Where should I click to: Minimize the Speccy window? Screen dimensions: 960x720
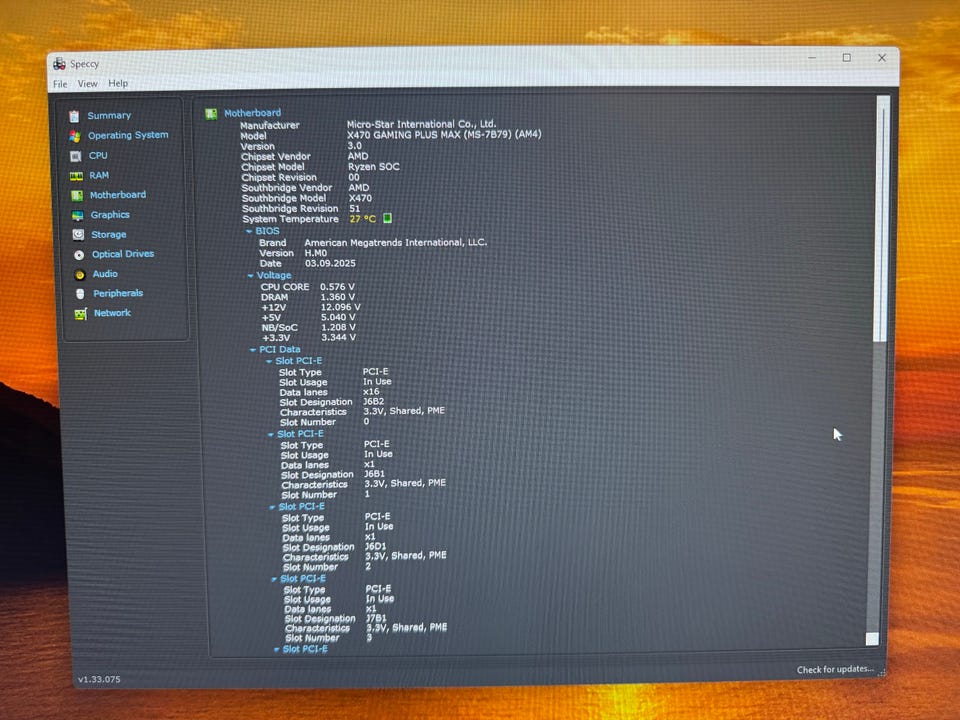point(812,58)
